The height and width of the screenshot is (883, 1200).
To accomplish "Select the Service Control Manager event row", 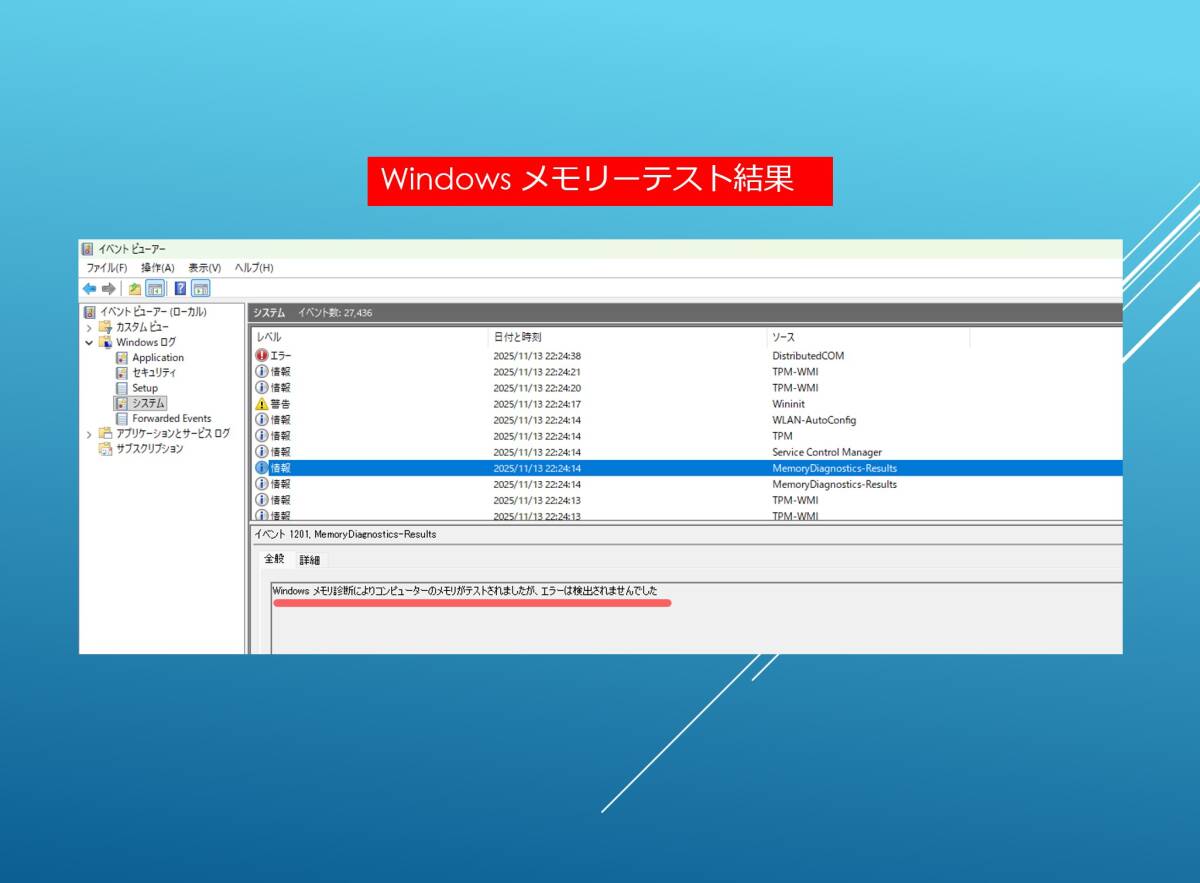I will point(826,452).
